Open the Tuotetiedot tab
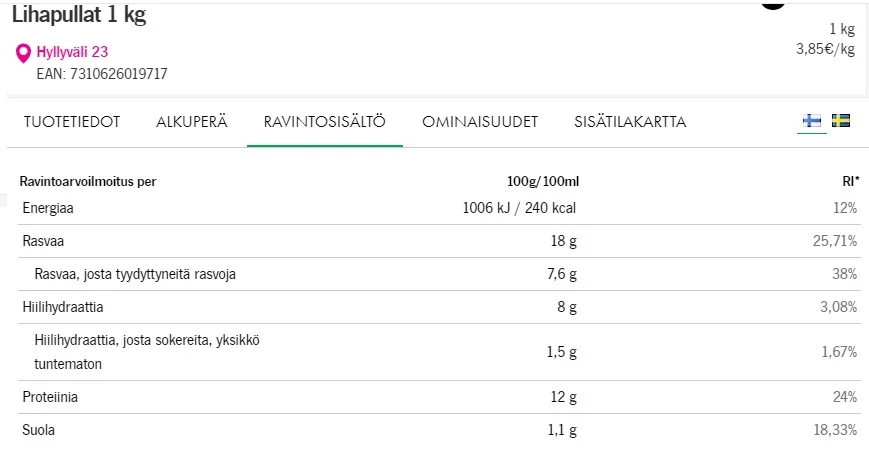The width and height of the screenshot is (869, 453). pyautogui.click(x=72, y=122)
